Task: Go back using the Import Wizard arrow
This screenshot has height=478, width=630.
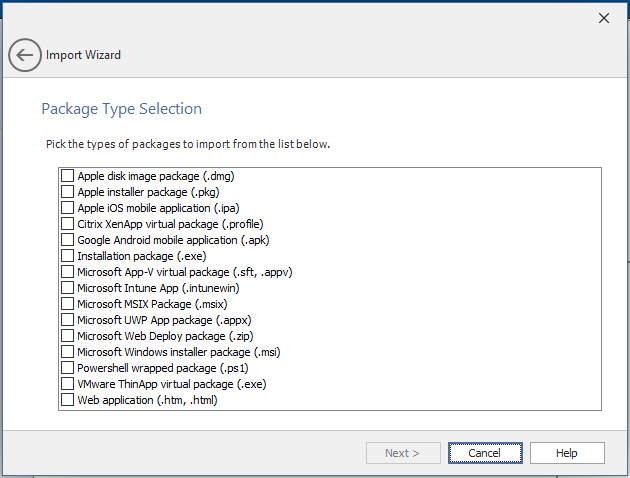Action: [x=25, y=55]
